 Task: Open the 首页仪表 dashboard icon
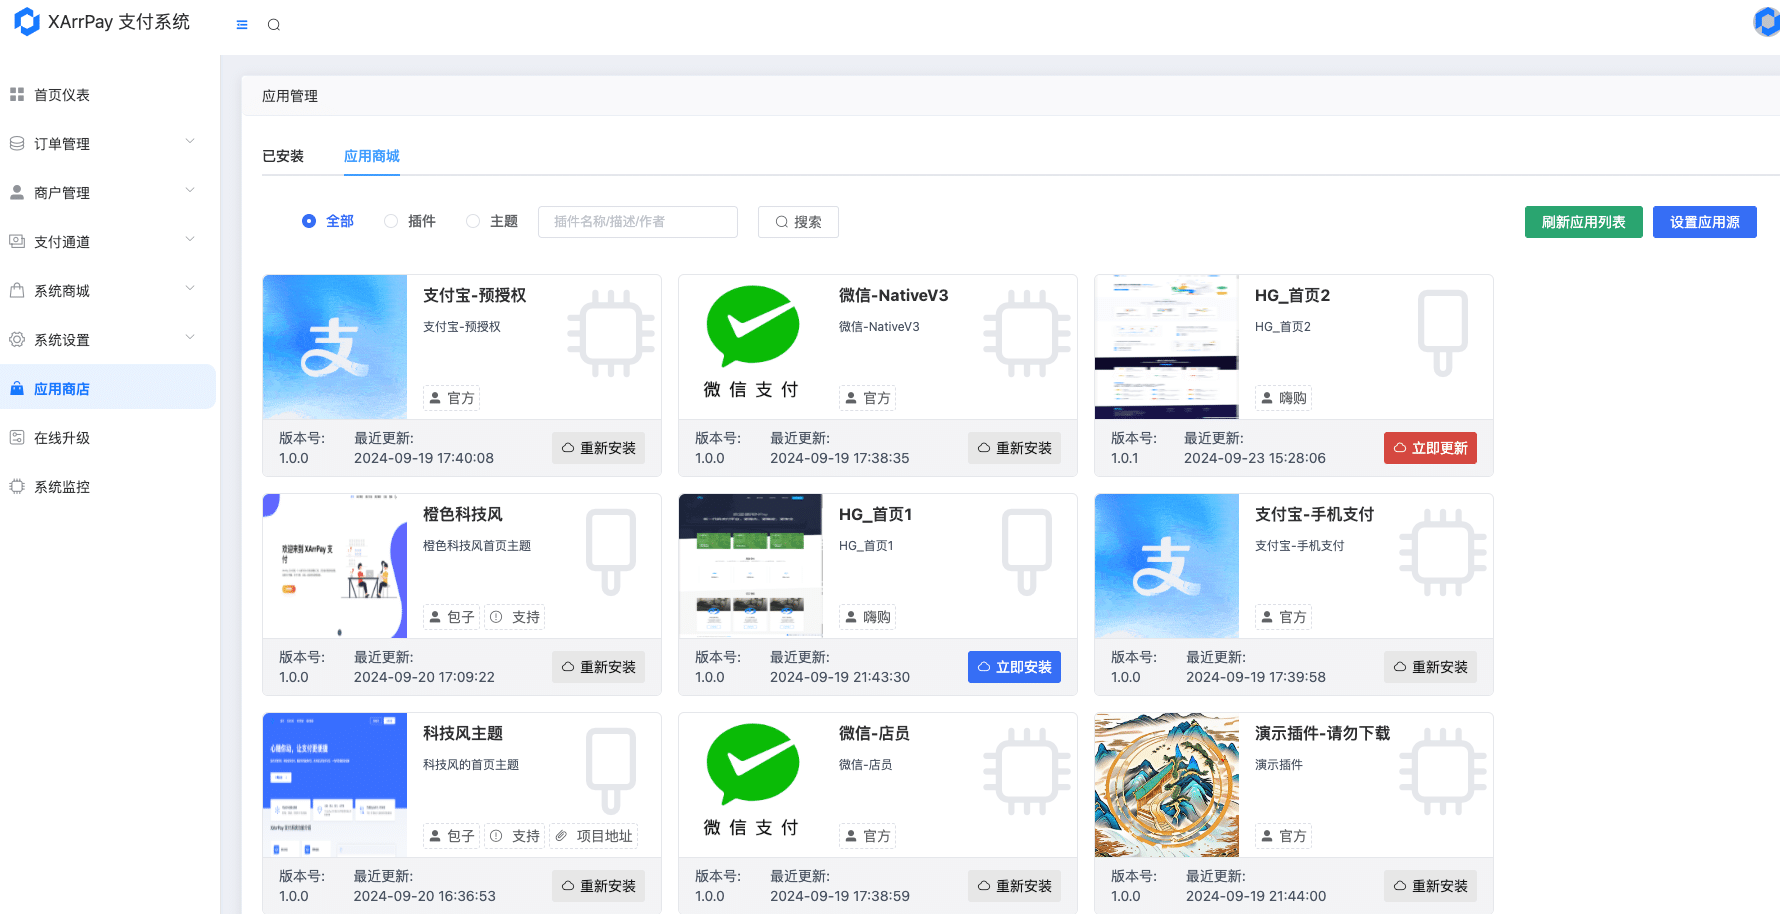click(x=16, y=94)
